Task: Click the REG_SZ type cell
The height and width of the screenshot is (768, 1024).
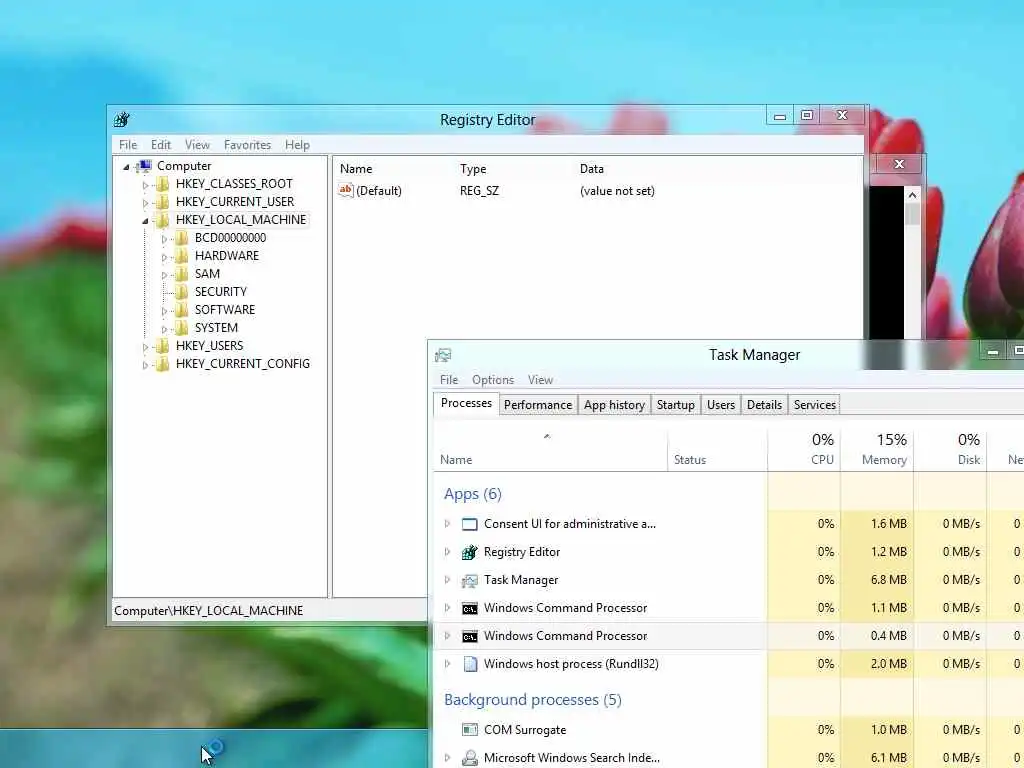Action: 479,191
